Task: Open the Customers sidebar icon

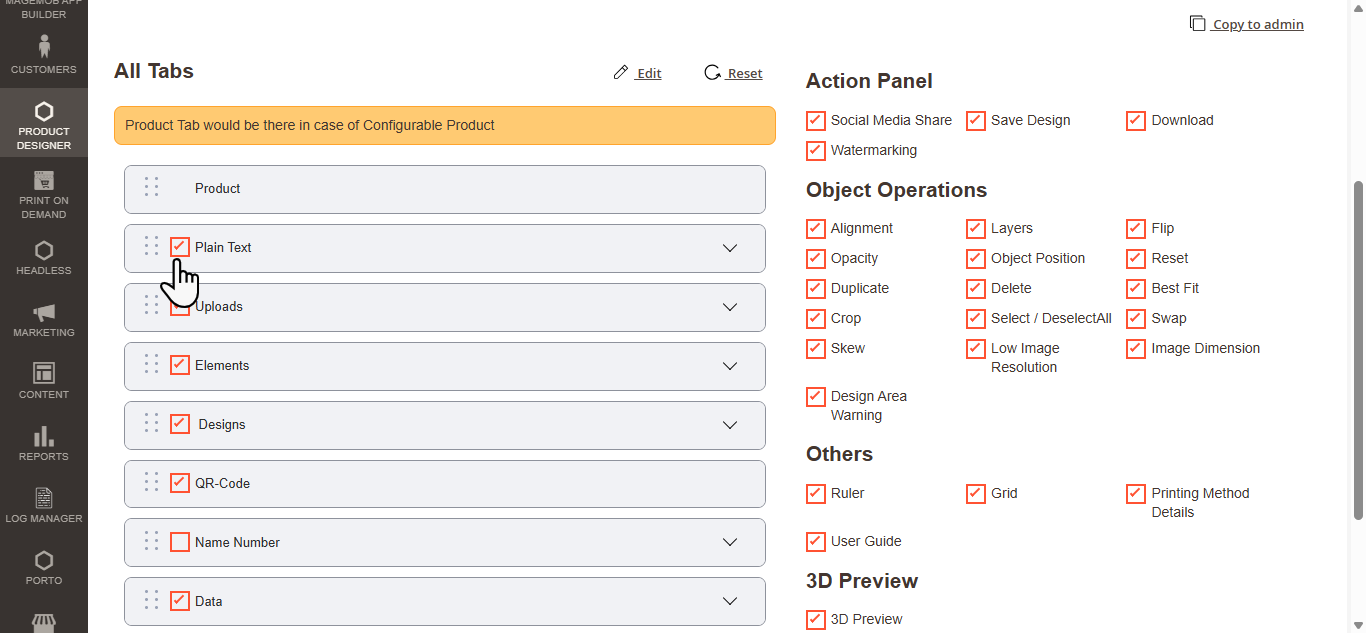Action: click(x=44, y=46)
